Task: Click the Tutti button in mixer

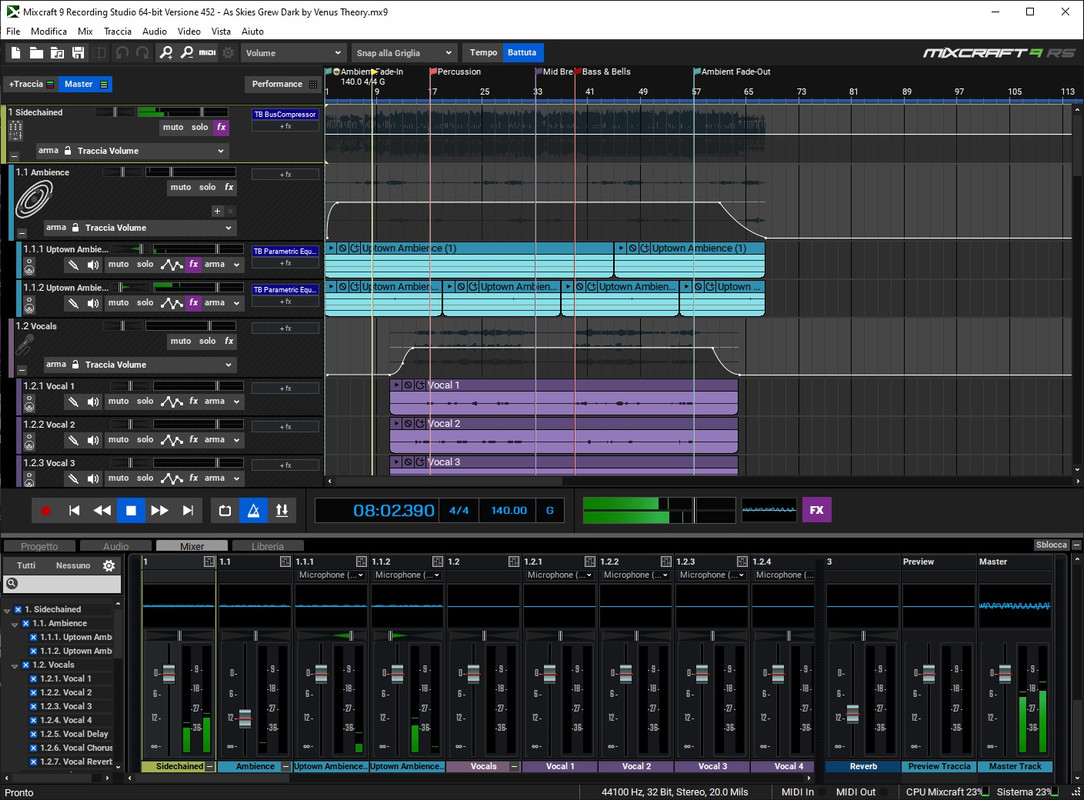Action: 26,566
